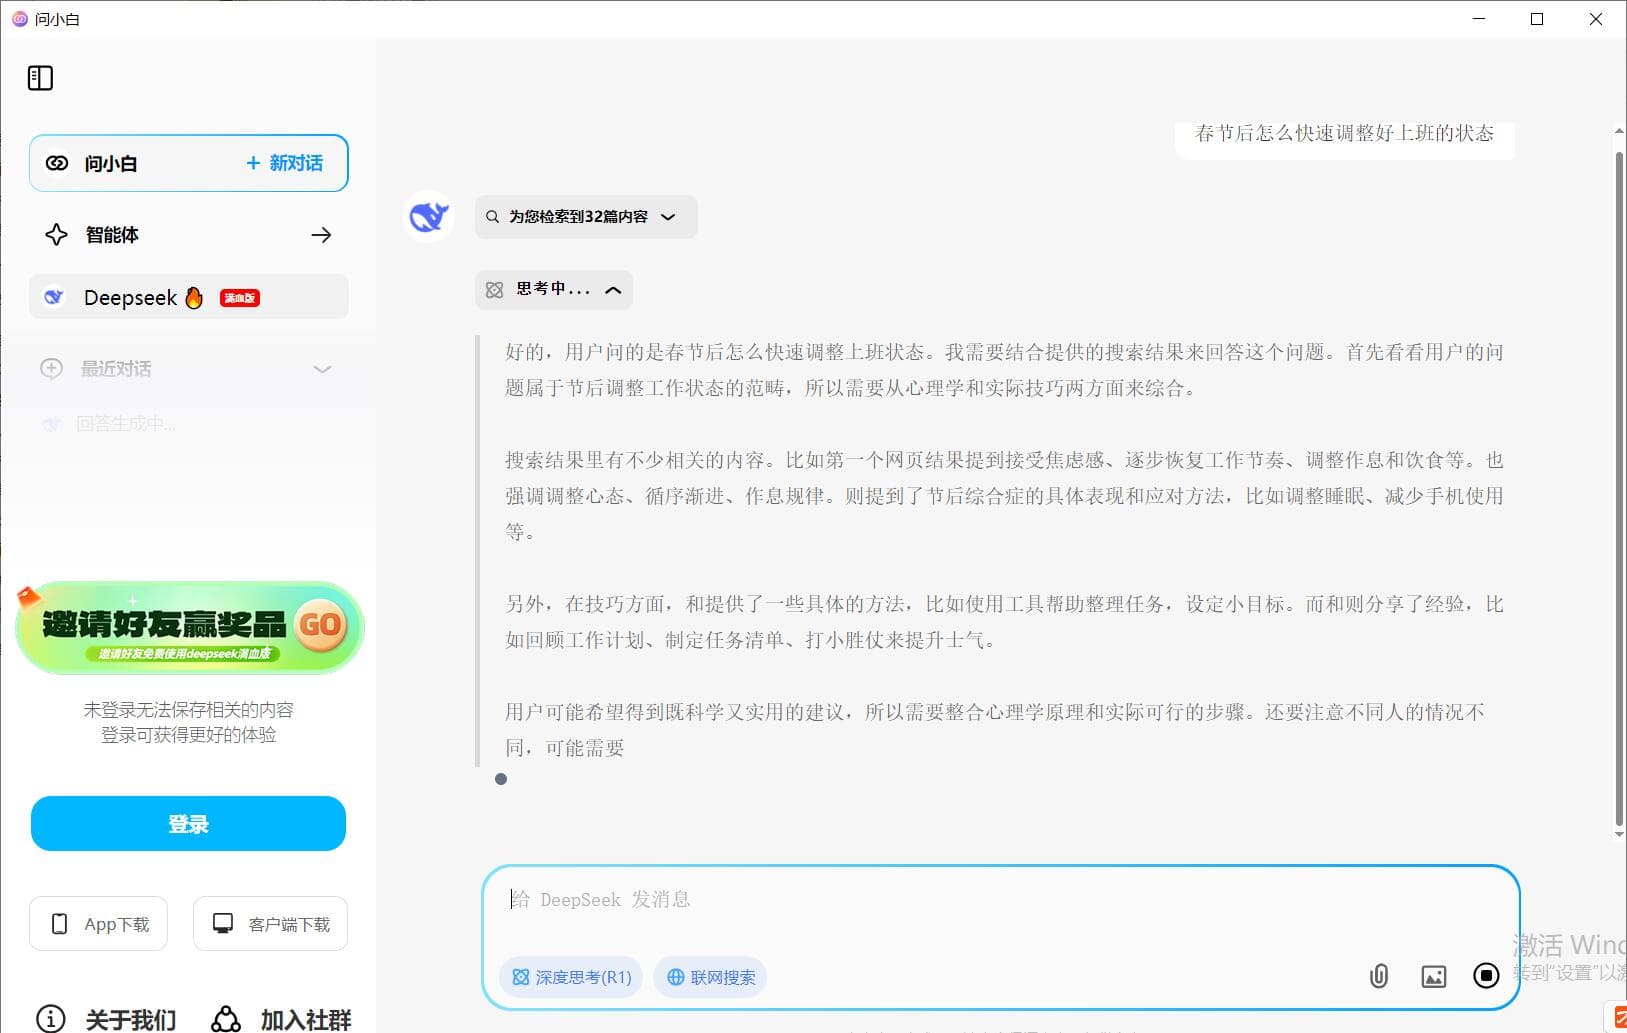Click the 给 DeepSeek 发消息 input field
The width and height of the screenshot is (1627, 1033).
pos(900,899)
